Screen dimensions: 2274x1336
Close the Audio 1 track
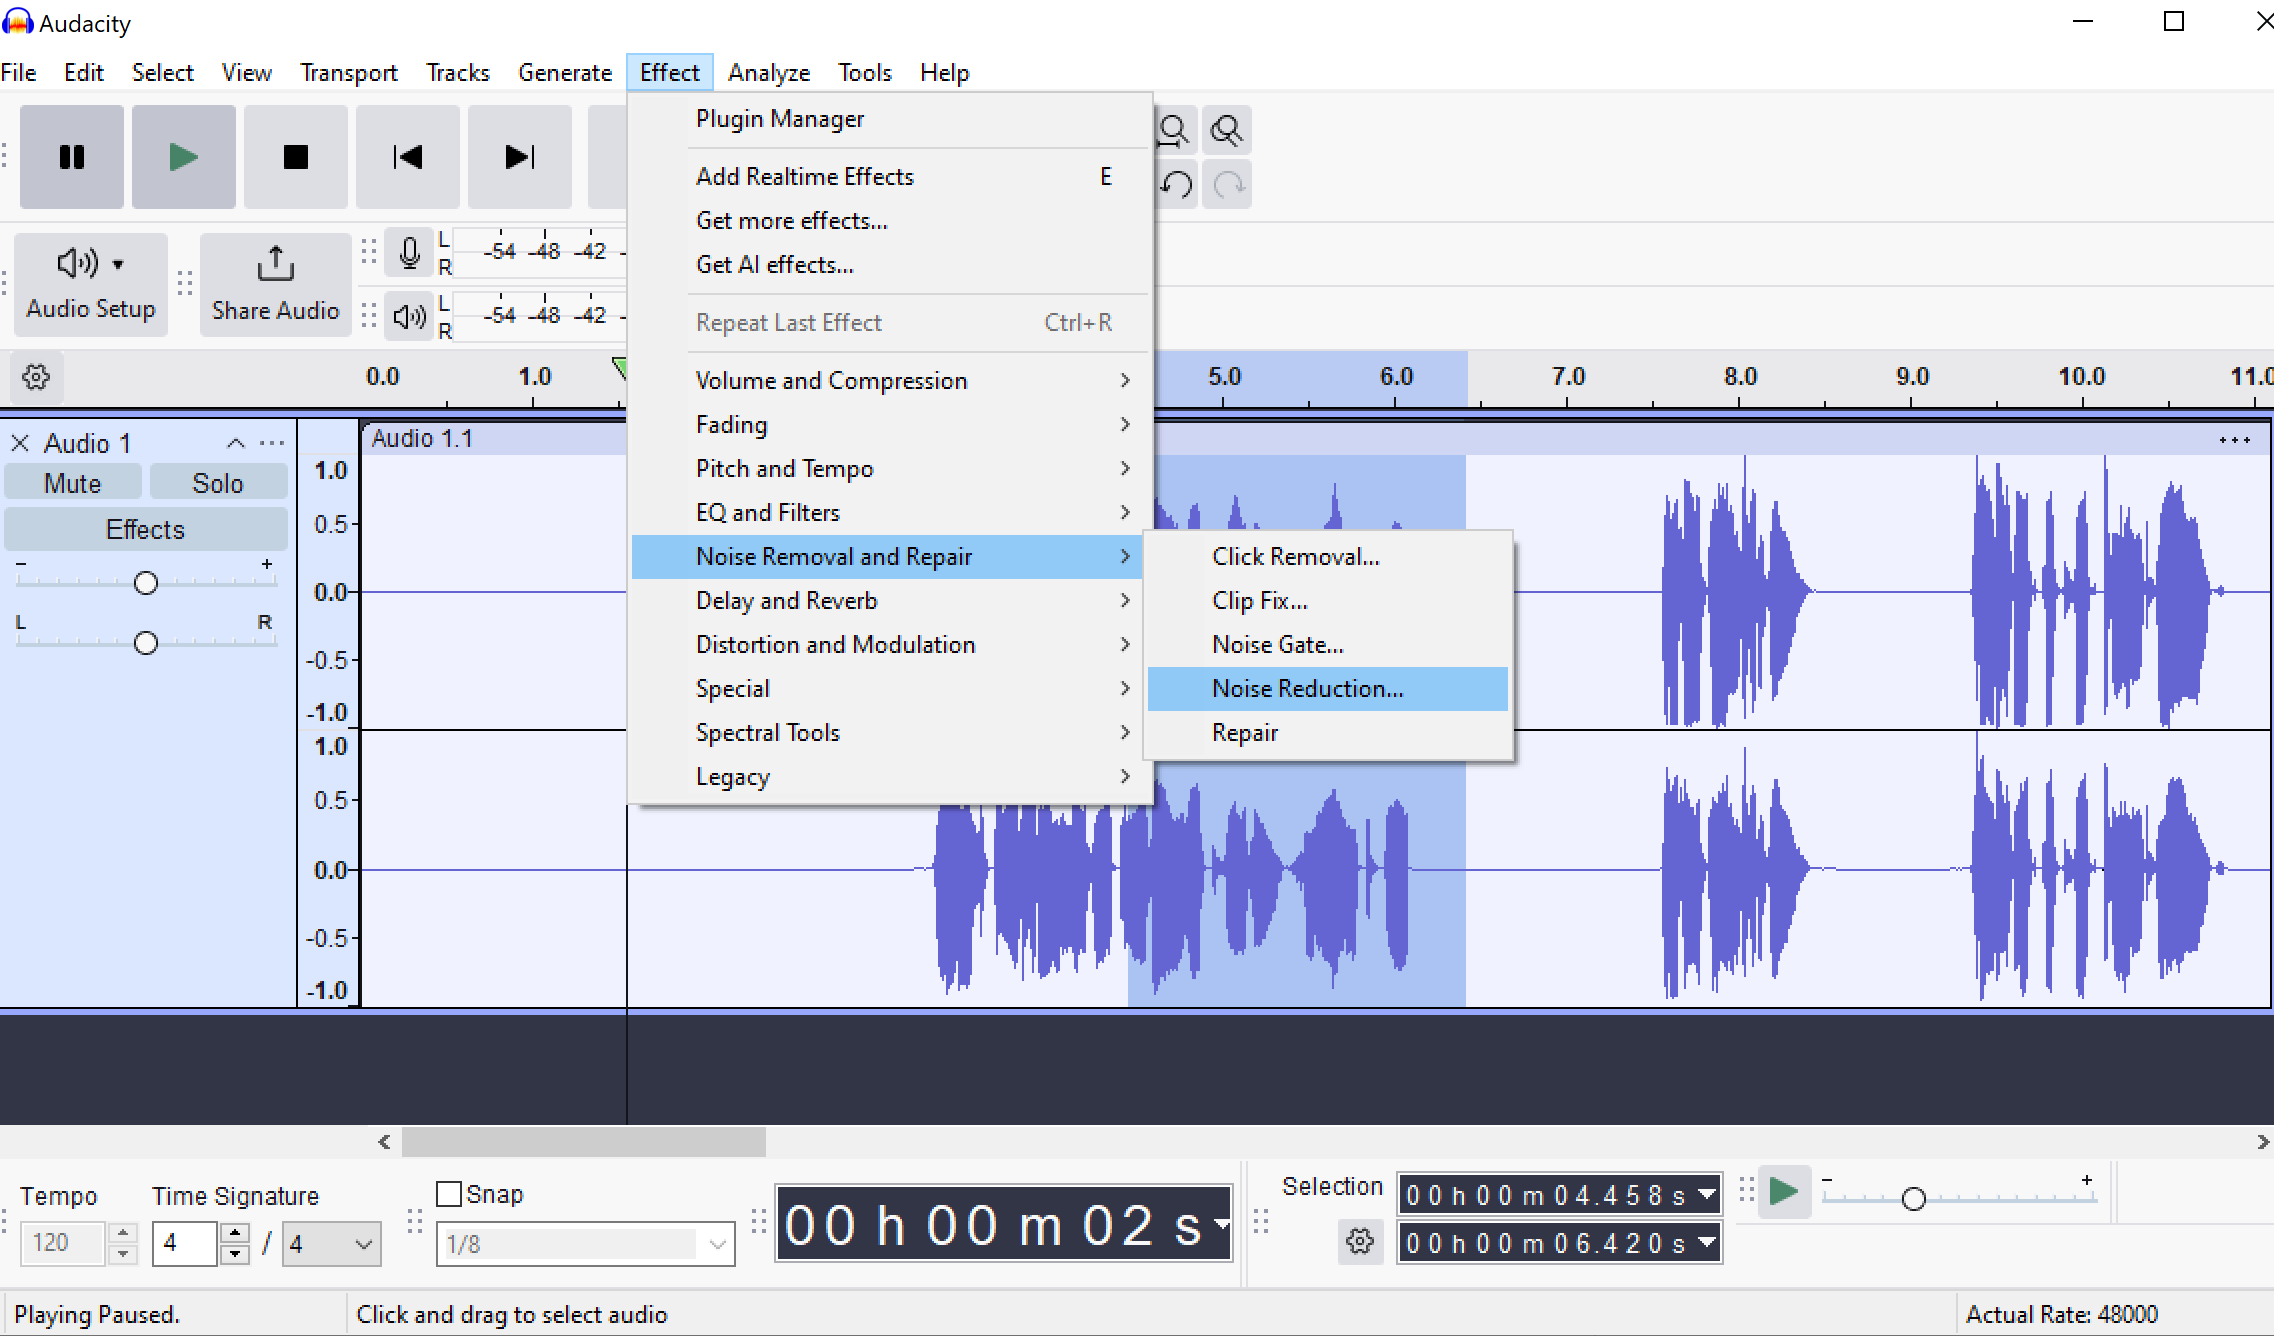pyautogui.click(x=20, y=443)
